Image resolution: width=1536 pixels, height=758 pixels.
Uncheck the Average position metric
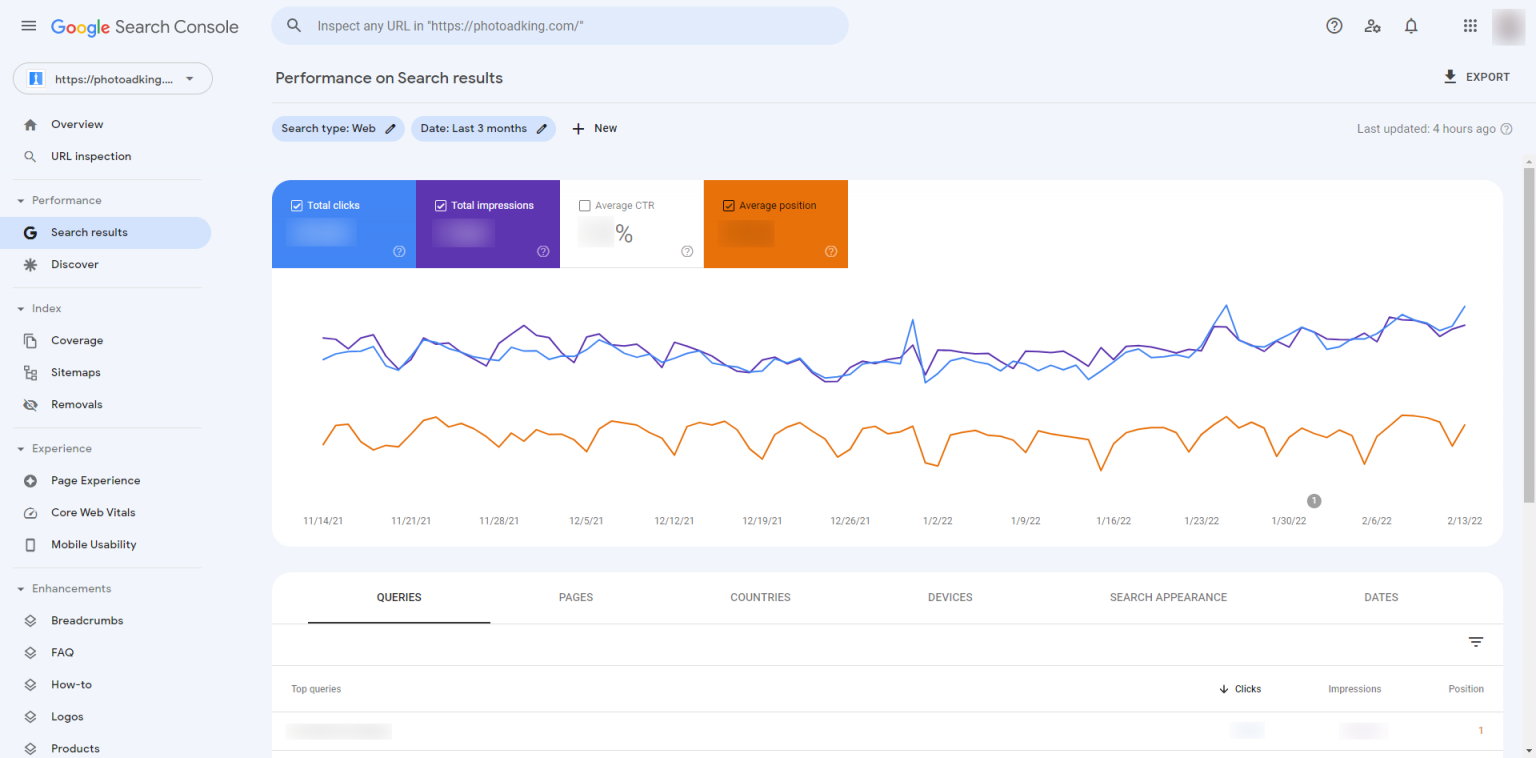[728, 205]
